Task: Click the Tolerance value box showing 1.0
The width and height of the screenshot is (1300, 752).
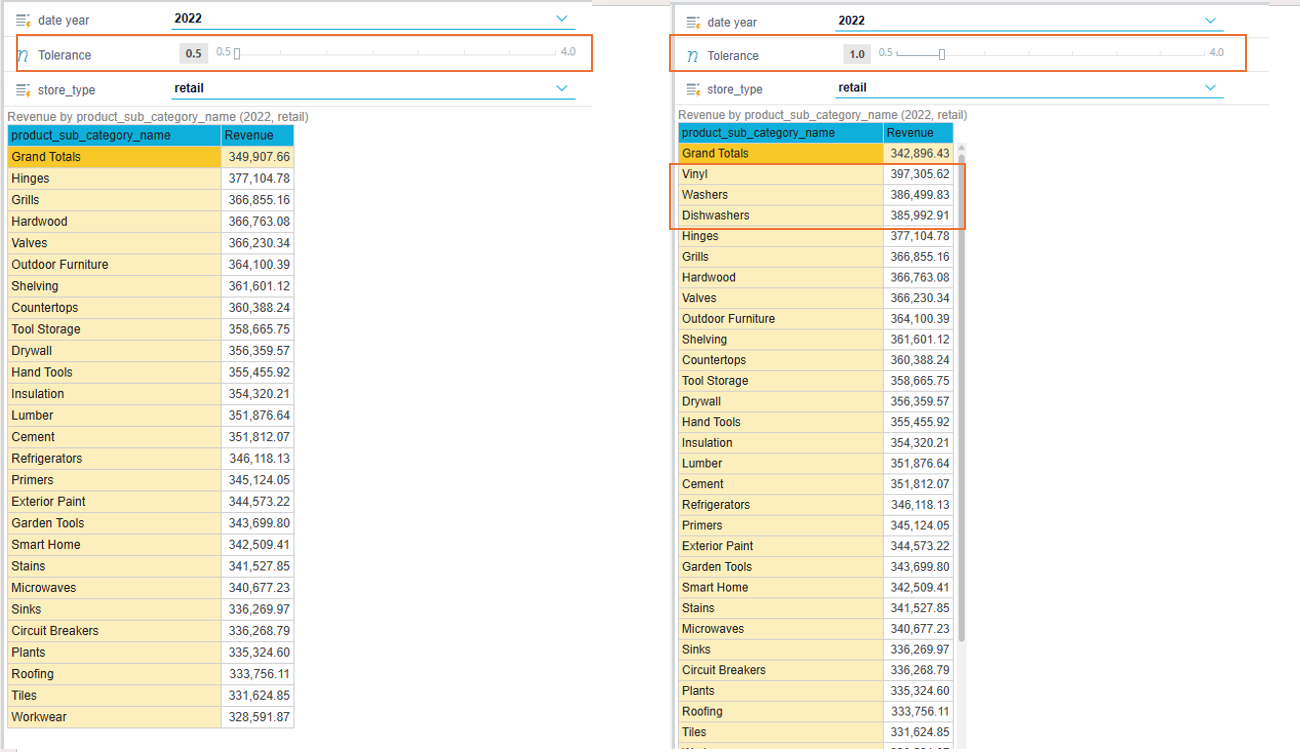Action: click(x=857, y=54)
